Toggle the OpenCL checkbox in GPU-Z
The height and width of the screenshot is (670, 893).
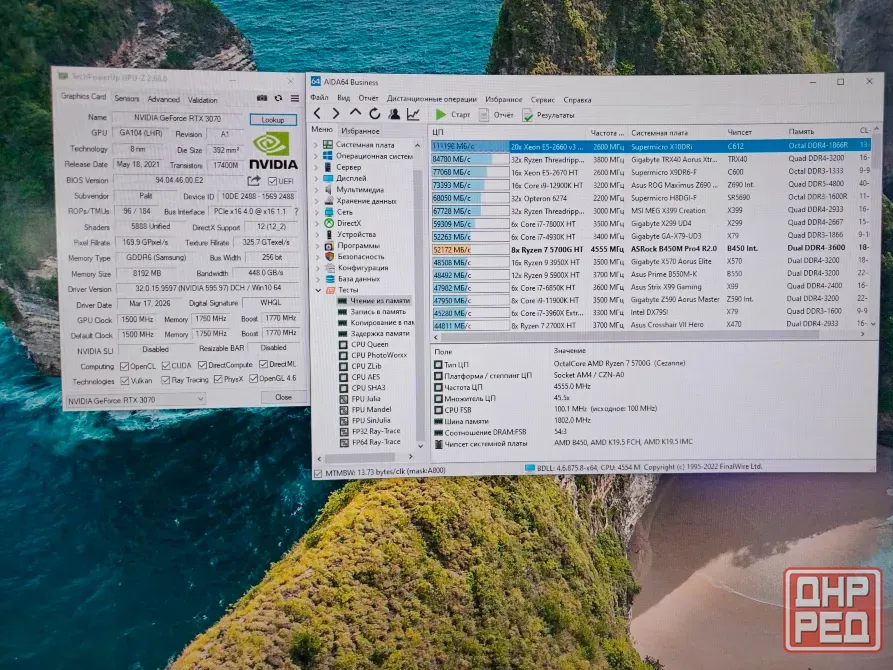point(124,366)
